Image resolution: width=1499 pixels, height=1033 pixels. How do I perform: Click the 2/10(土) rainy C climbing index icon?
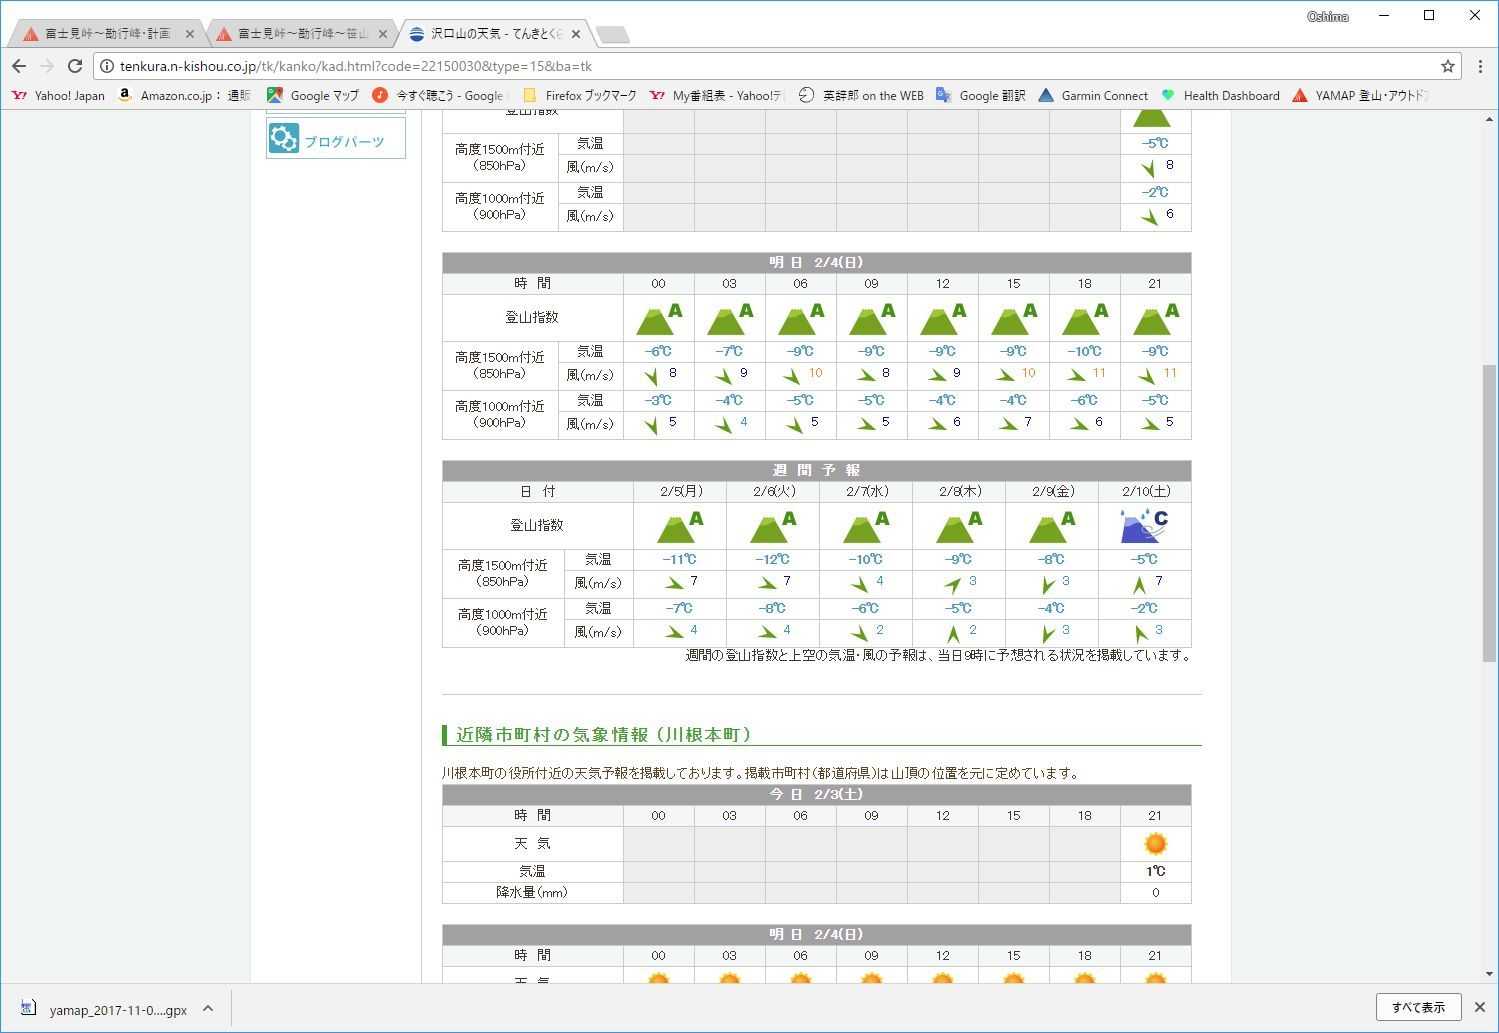coord(1144,525)
